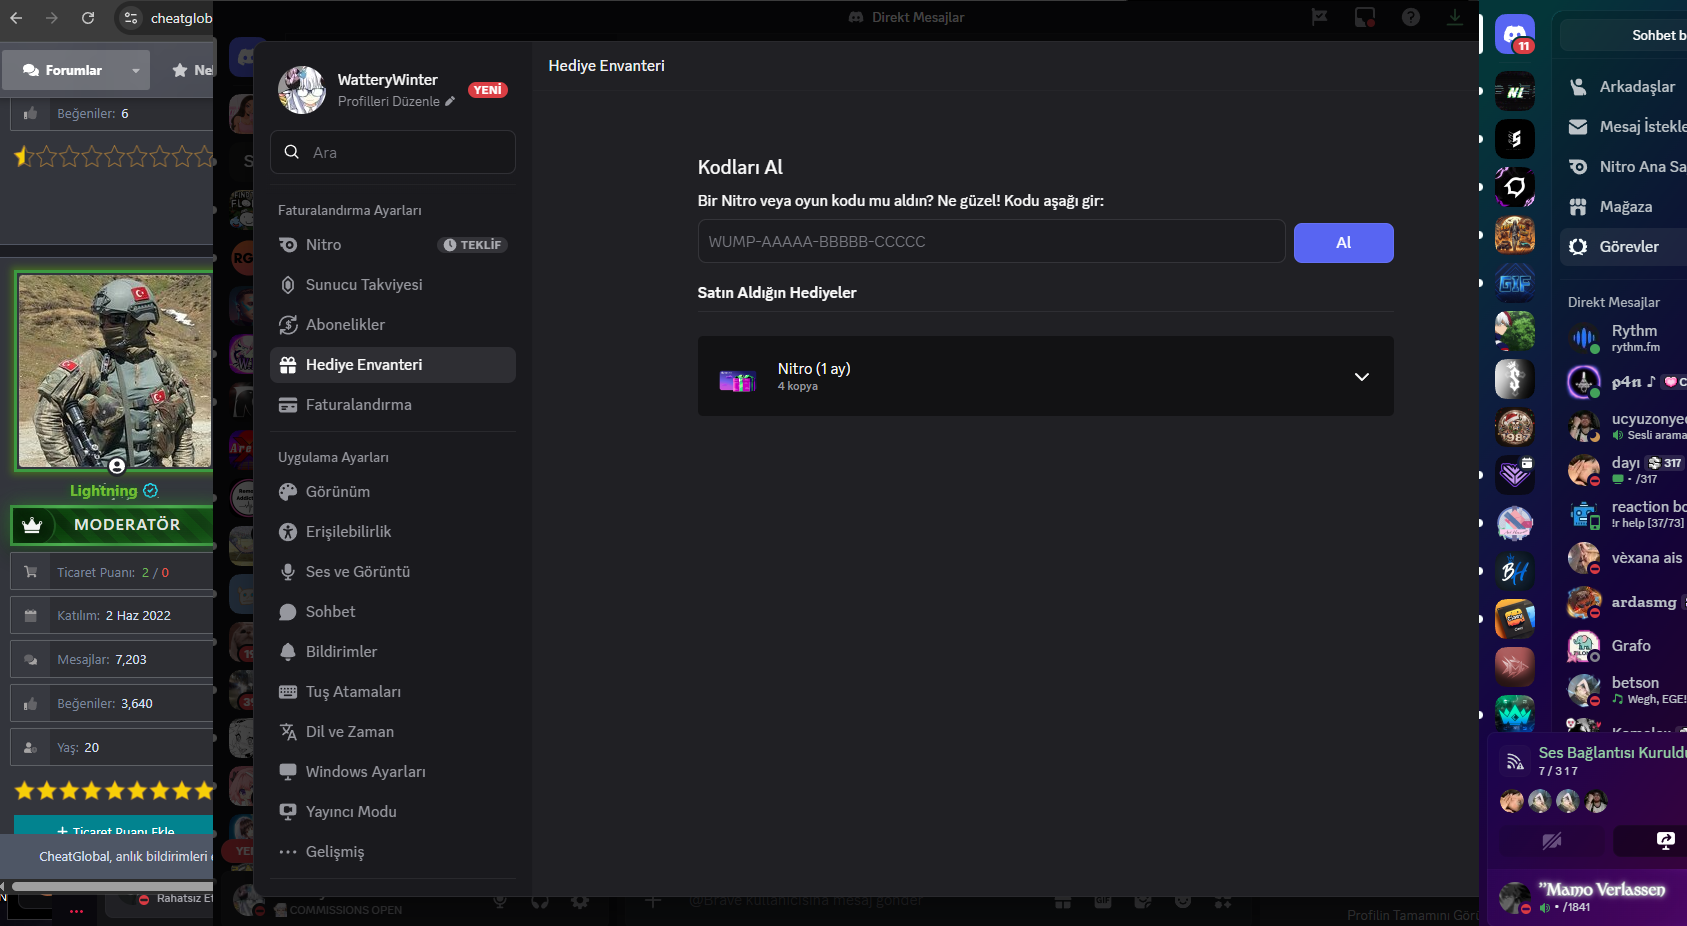Open Ses ve Görüntü settings
Image resolution: width=1687 pixels, height=926 pixels.
coord(392,572)
